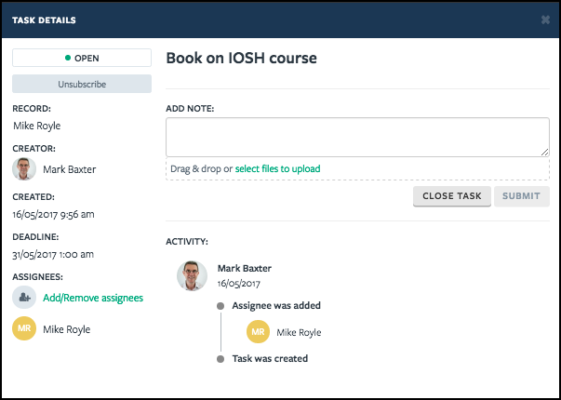Open Add/Remove assignees link

click(x=93, y=298)
